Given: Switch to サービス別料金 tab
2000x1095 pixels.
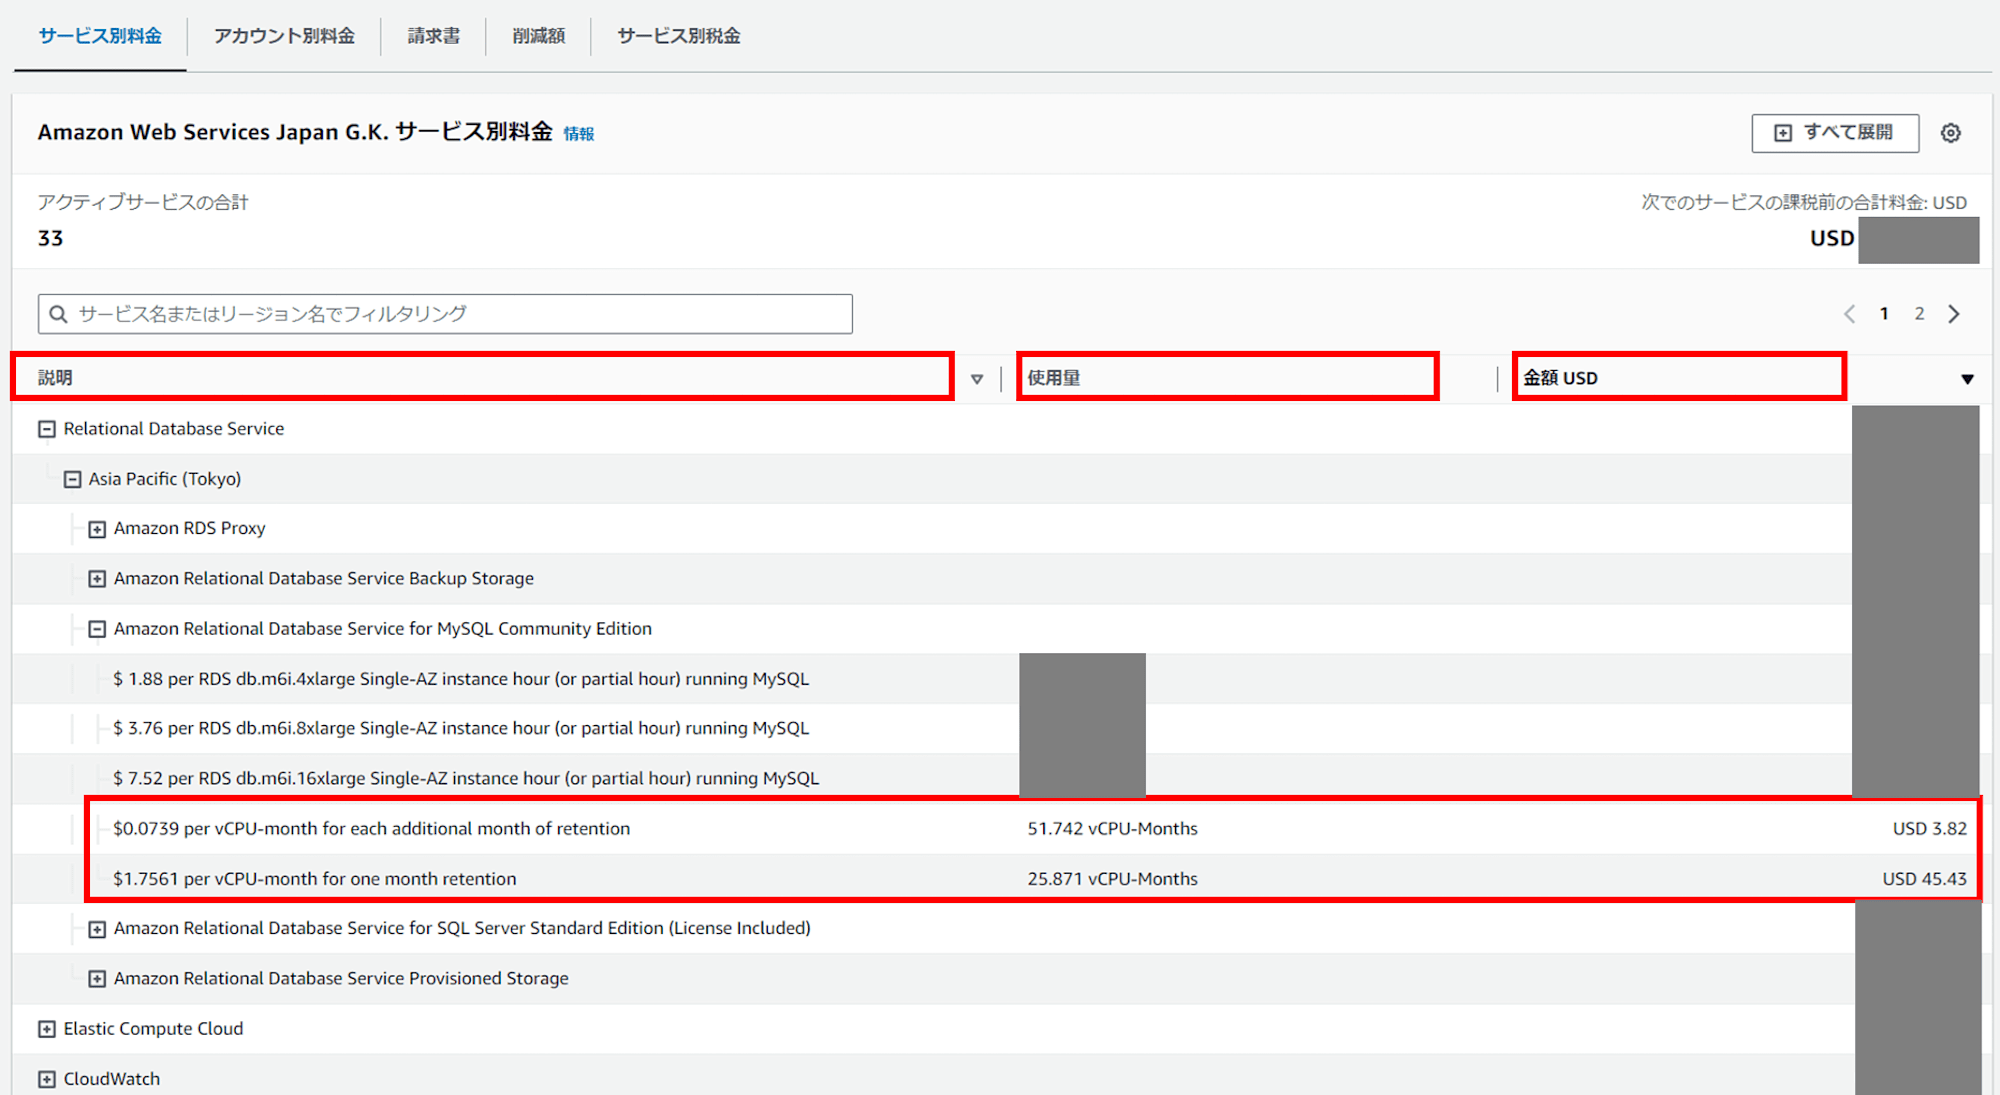Looking at the screenshot, I should [x=100, y=36].
